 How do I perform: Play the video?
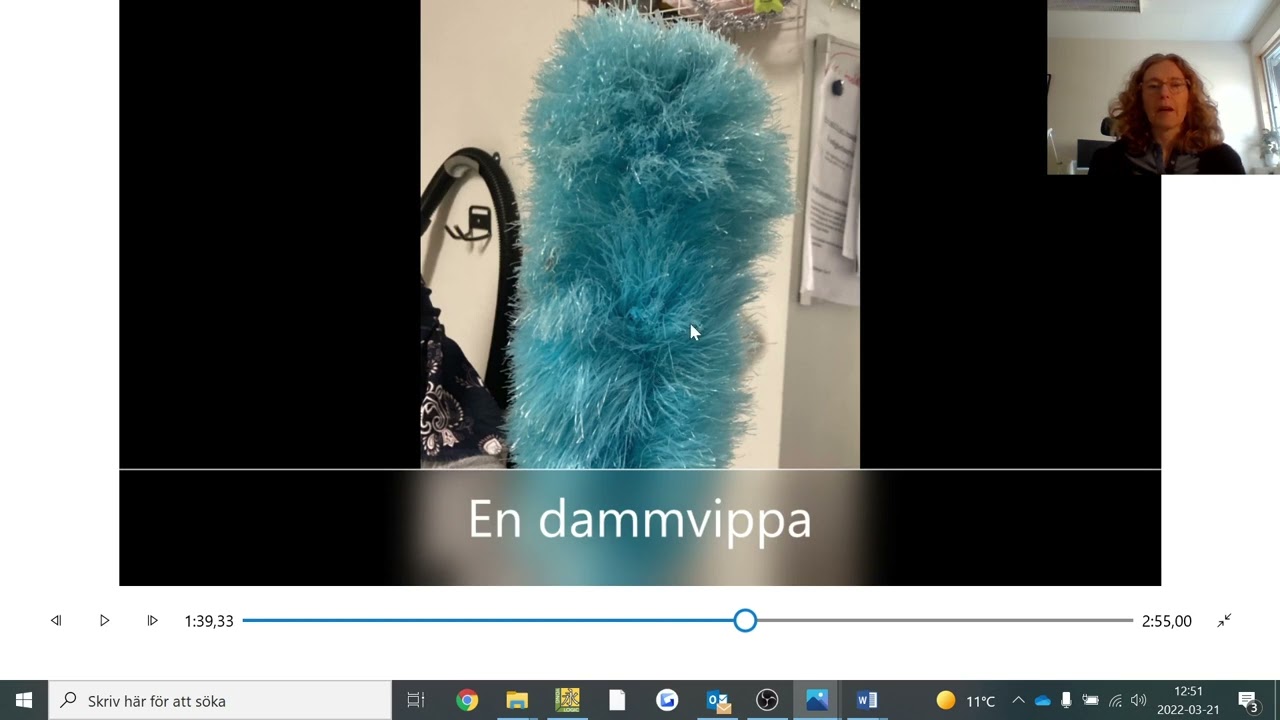pyautogui.click(x=104, y=621)
